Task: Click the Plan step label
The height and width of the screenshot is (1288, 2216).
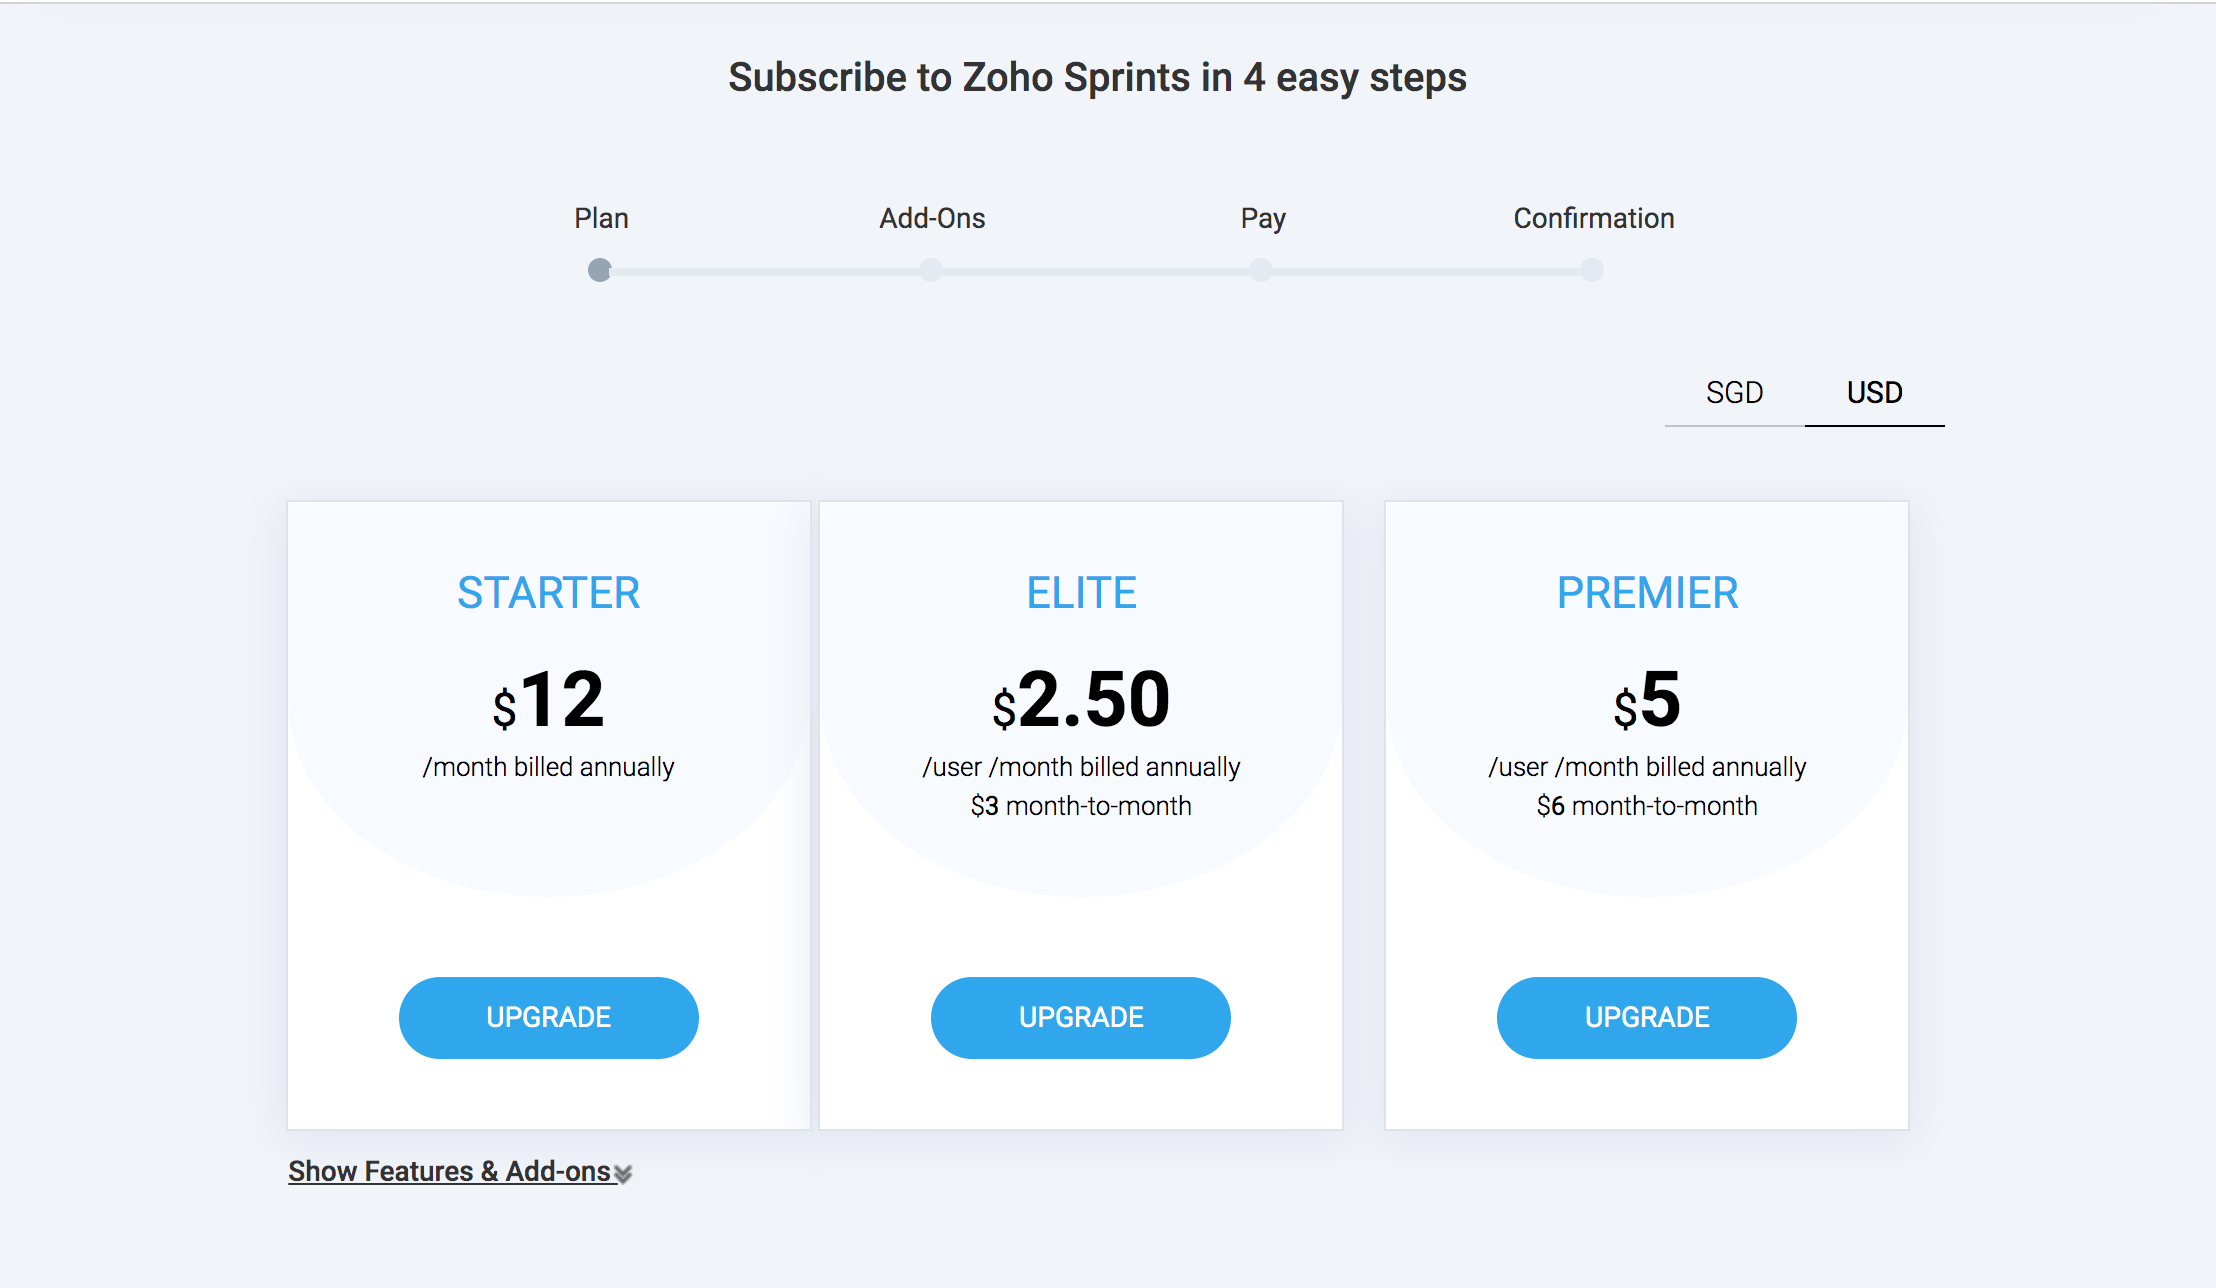Action: (601, 218)
